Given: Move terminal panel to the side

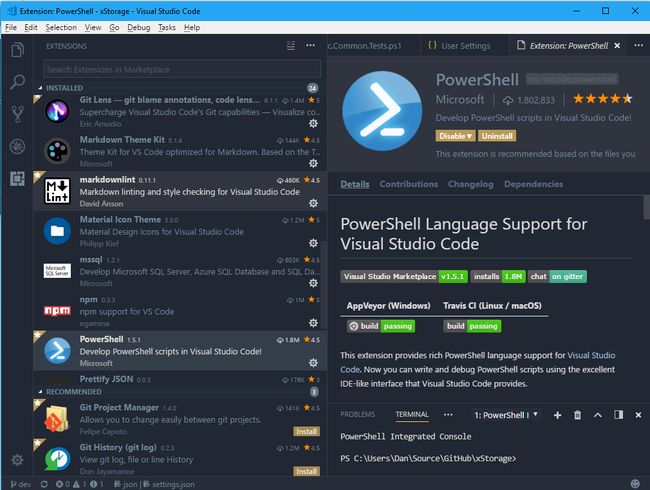Looking at the screenshot, I should click(x=618, y=415).
